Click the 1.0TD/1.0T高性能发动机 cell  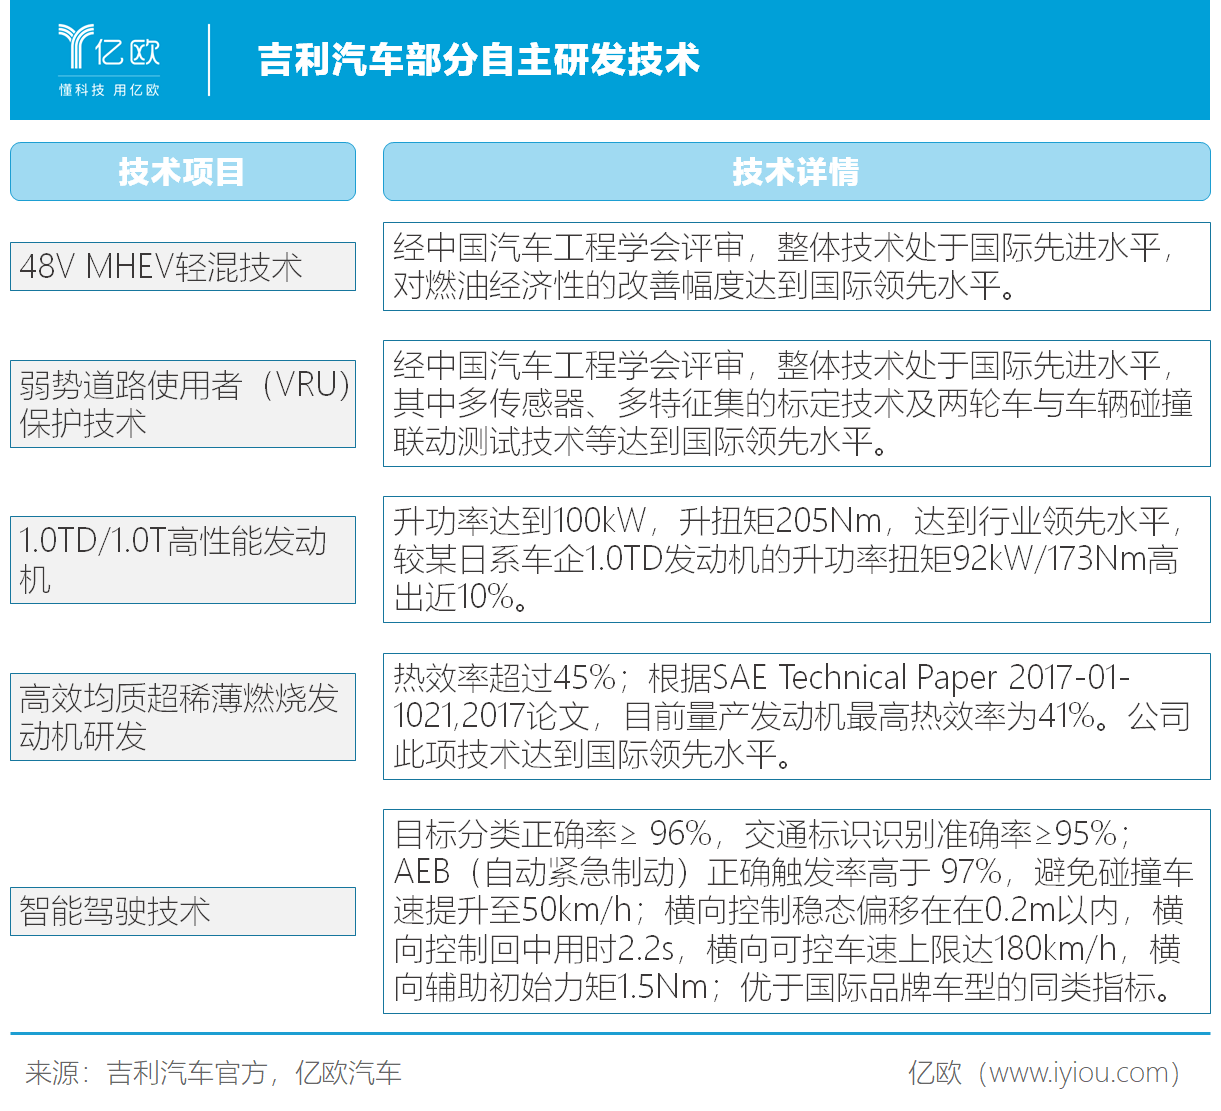182,559
